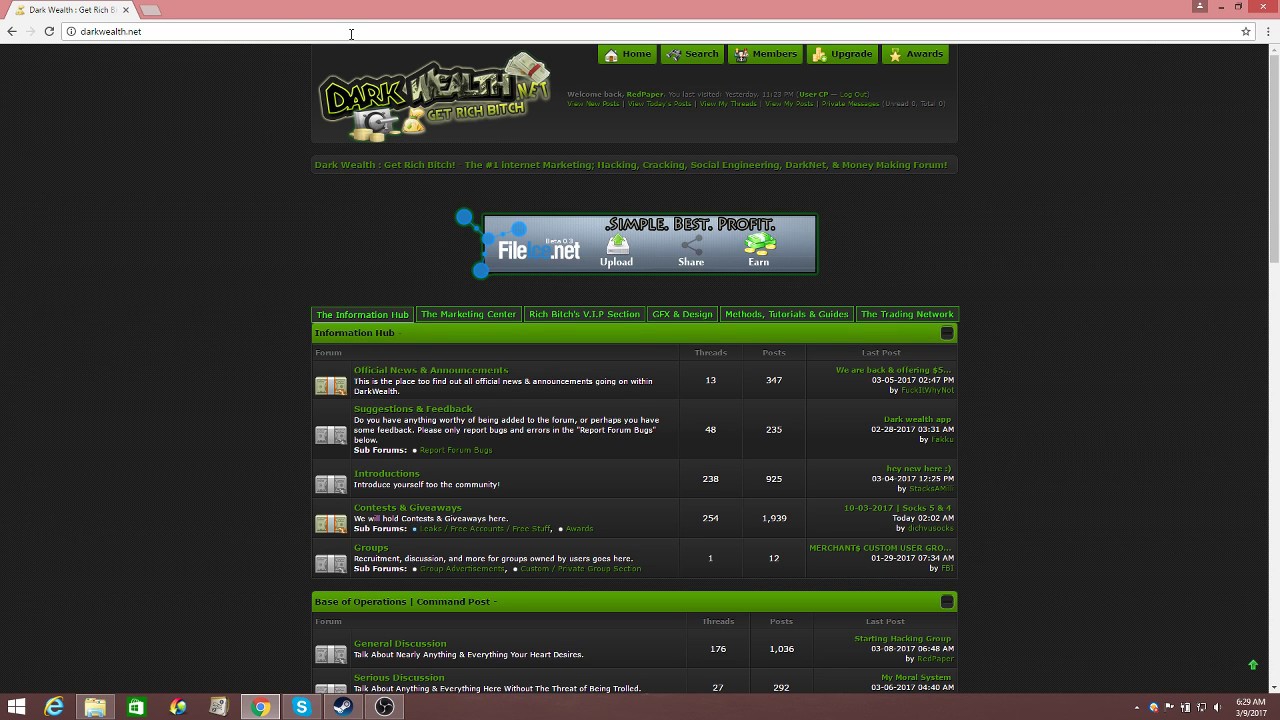Open File Explorer from taskbar

[x=95, y=707]
